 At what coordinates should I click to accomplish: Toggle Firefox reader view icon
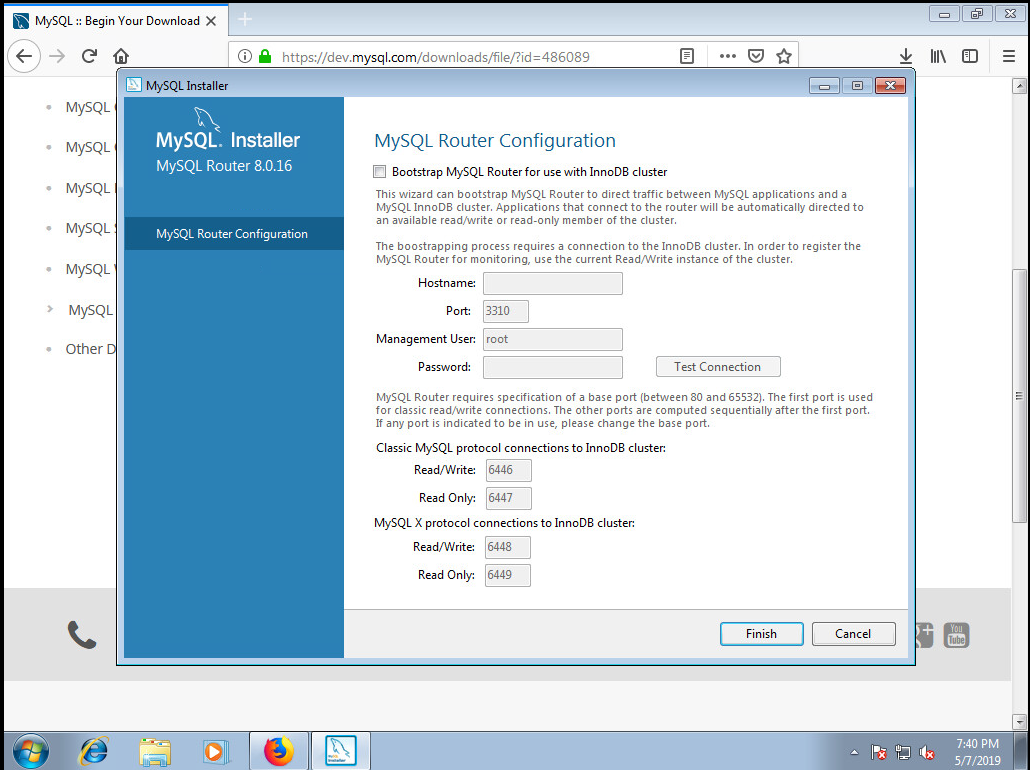[687, 57]
